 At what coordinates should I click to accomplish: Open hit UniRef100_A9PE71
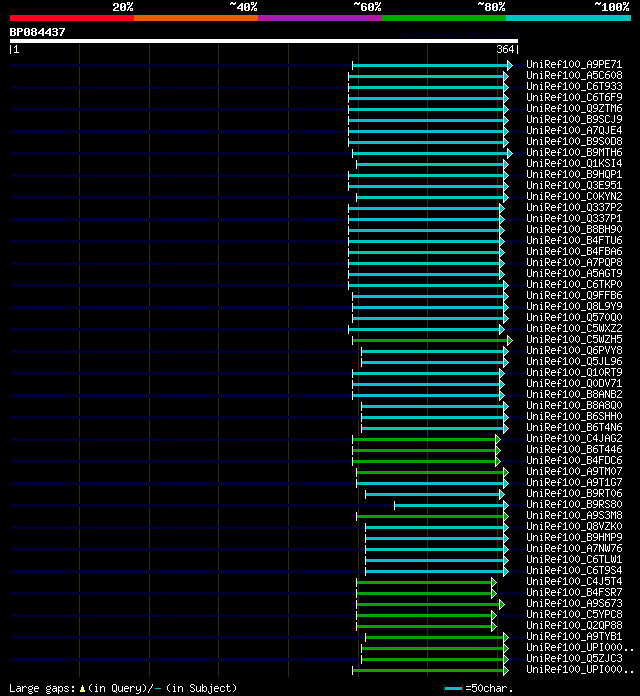(x=574, y=64)
